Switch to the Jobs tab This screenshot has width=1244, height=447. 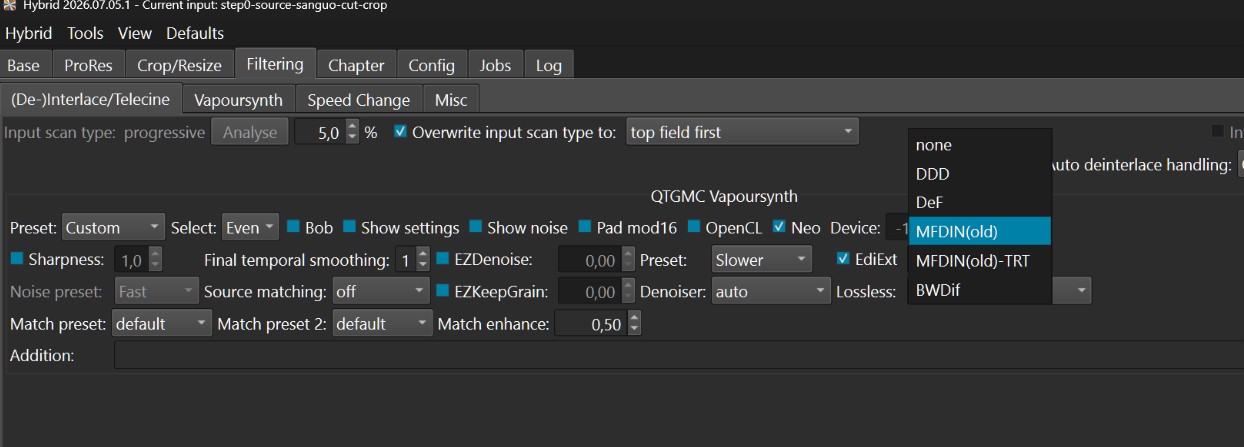pyautogui.click(x=495, y=65)
